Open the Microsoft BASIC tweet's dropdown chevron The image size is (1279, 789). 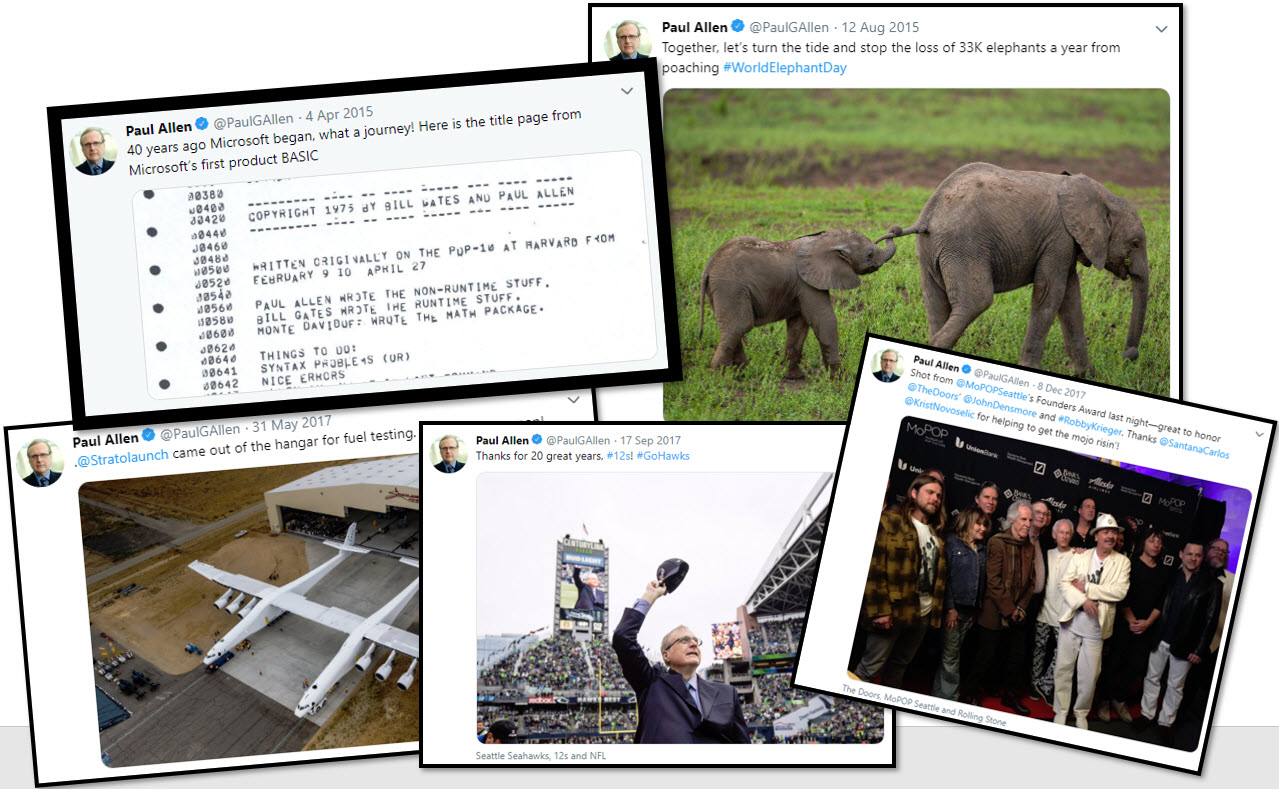627,91
